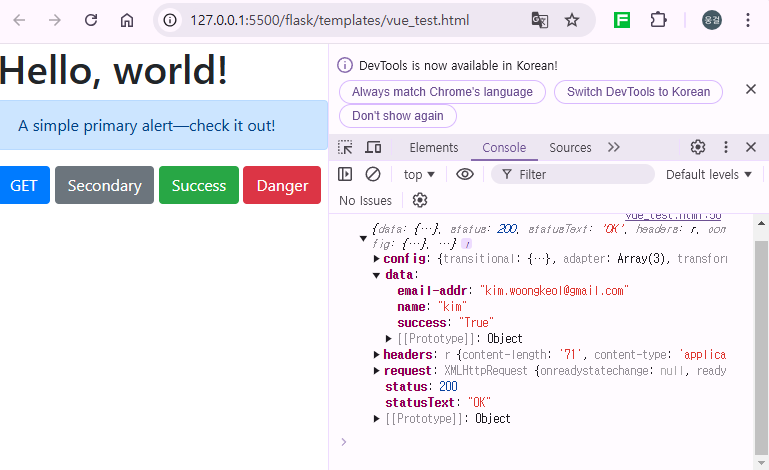View site information icon in address bar
769x470 pixels.
pos(170,20)
